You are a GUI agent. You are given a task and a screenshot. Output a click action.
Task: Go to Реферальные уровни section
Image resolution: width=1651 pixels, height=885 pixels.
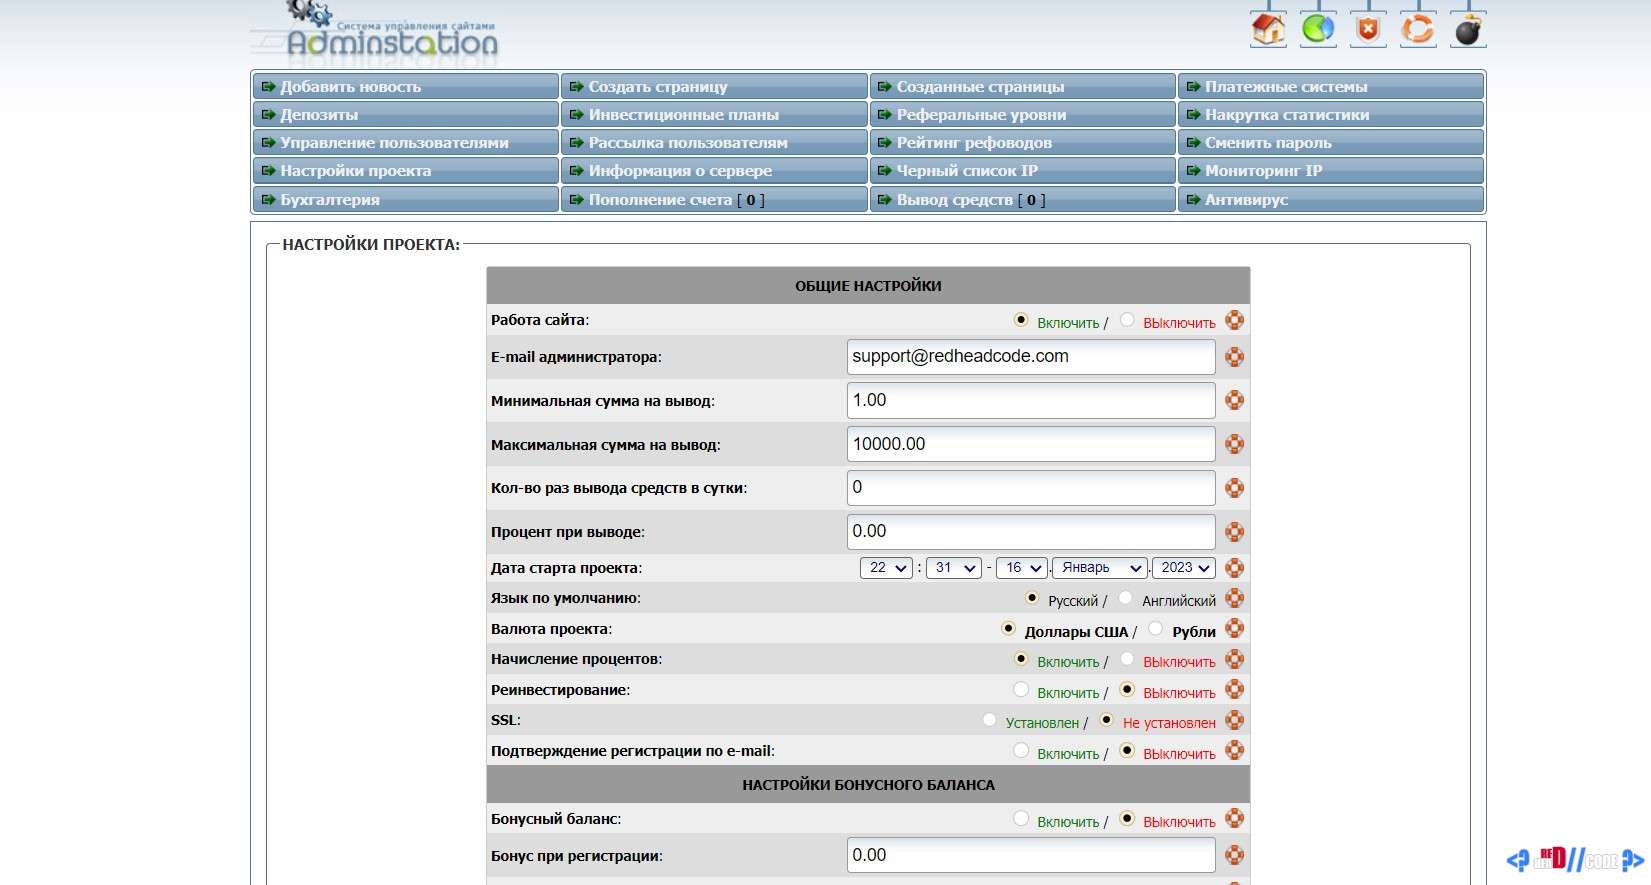1022,115
